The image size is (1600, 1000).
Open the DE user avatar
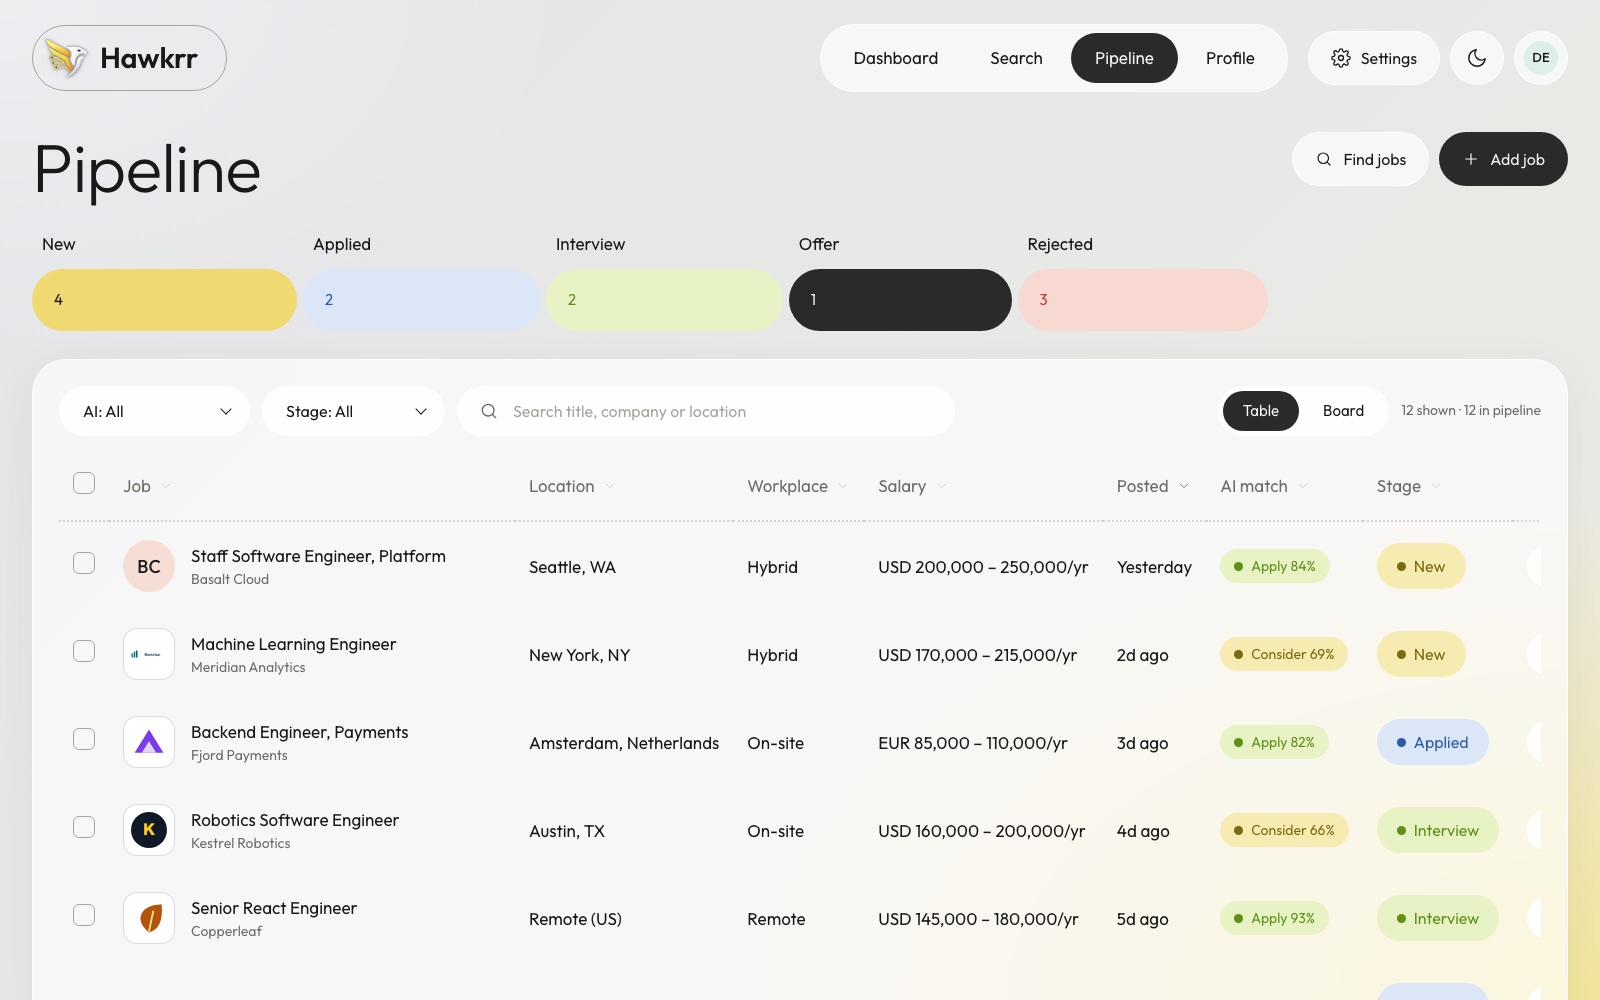1541,58
